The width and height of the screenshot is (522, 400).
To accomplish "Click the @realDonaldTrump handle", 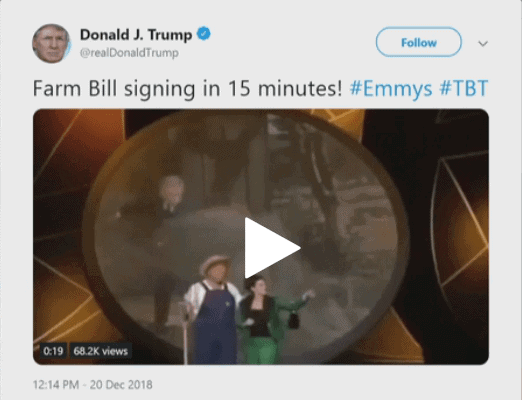I will pos(129,53).
